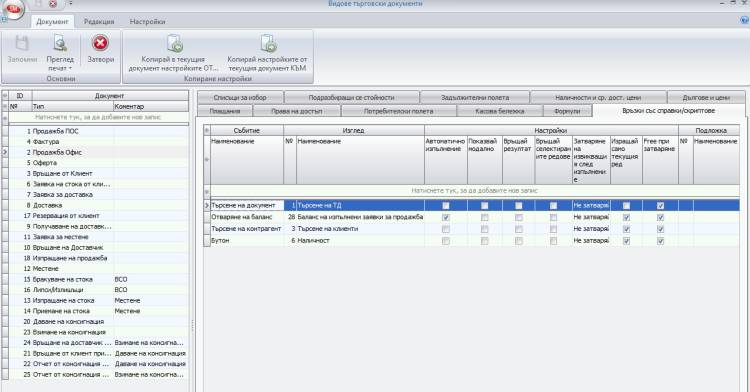Toggle Изпращай само текущия ред for Бутон
750x392 pixels.
point(626,241)
